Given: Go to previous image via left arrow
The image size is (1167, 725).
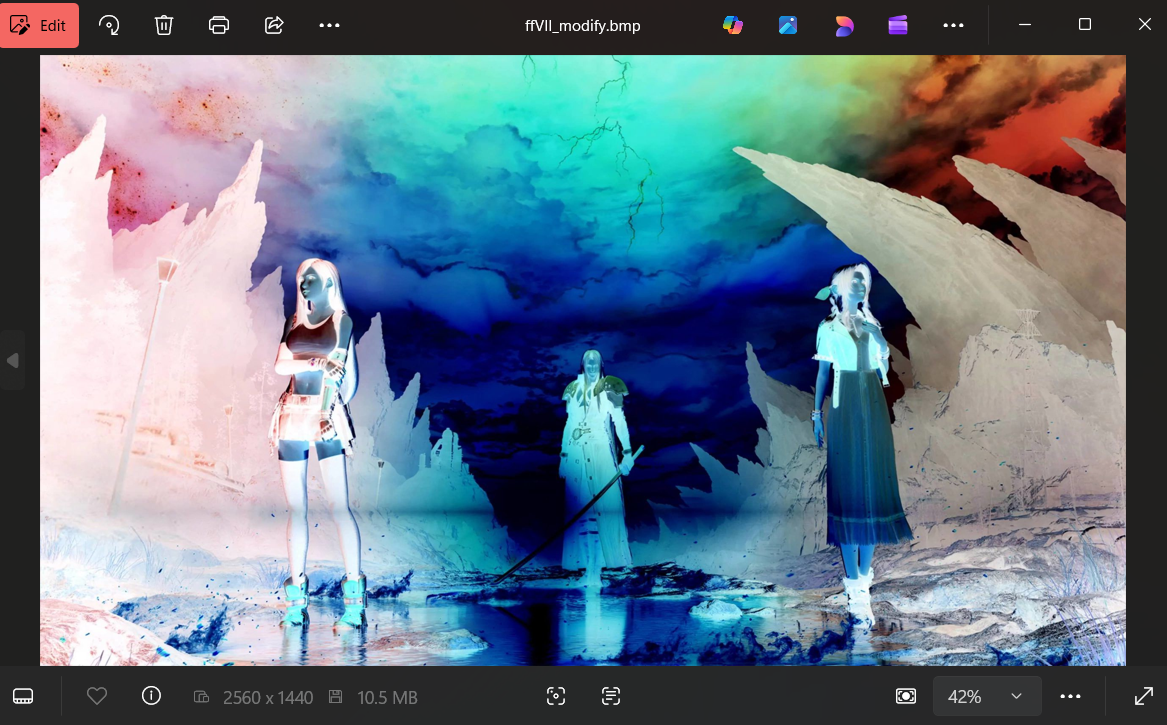Looking at the screenshot, I should coord(12,360).
